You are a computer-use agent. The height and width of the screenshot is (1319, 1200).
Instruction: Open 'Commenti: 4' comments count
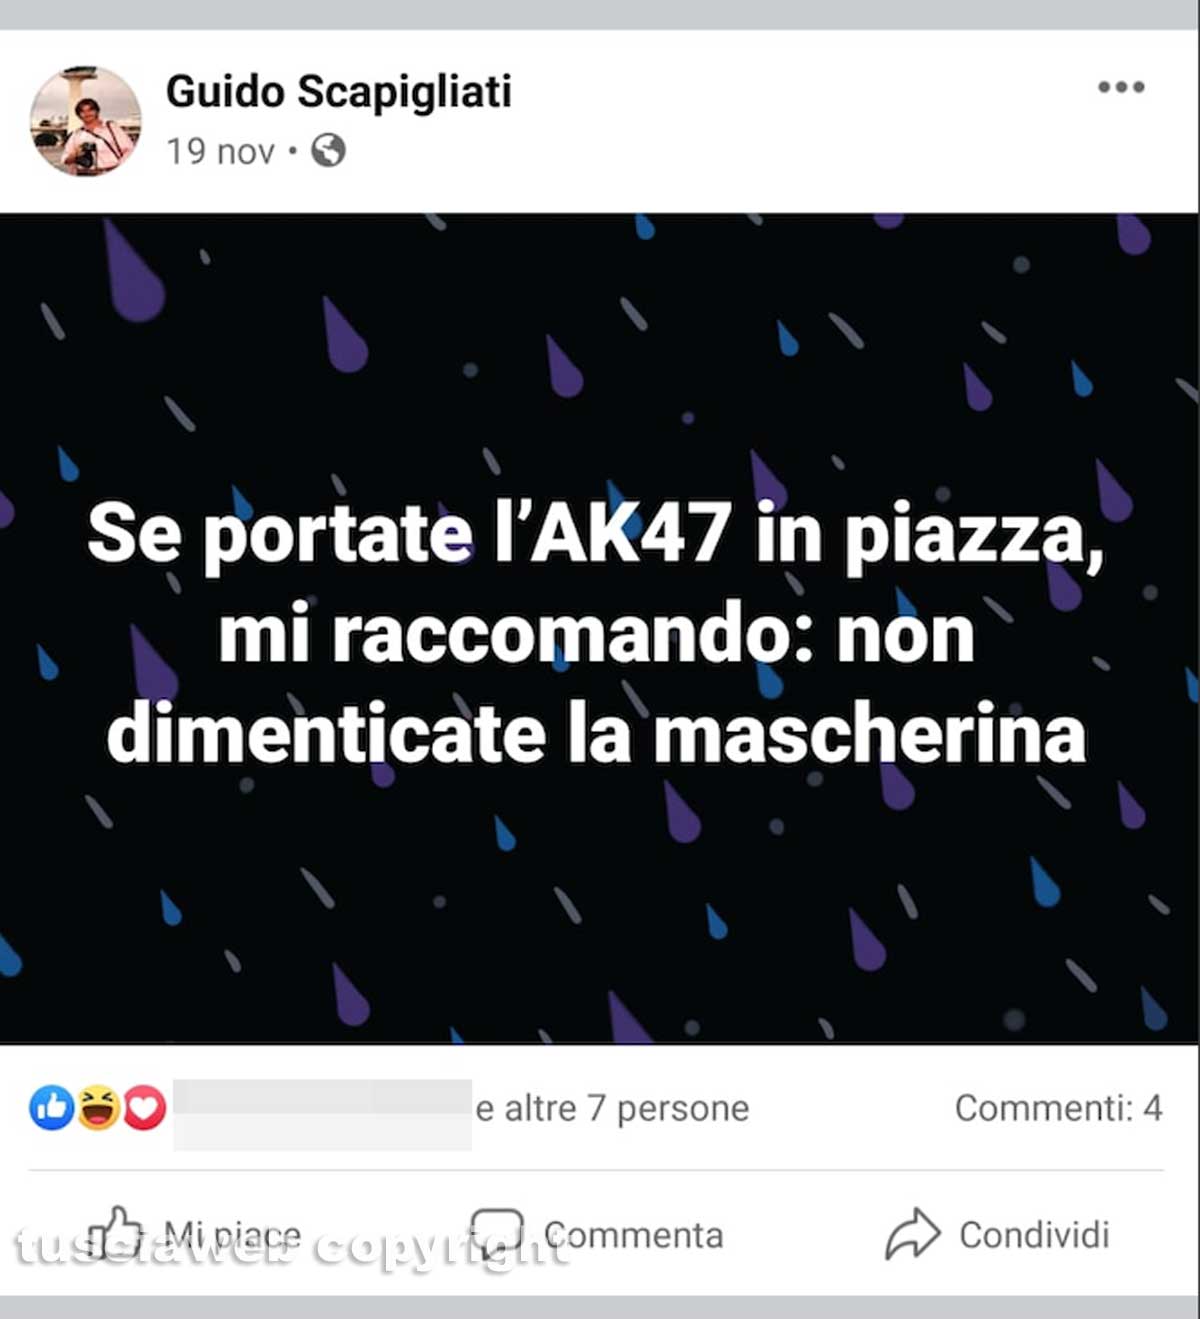(x=1058, y=1108)
